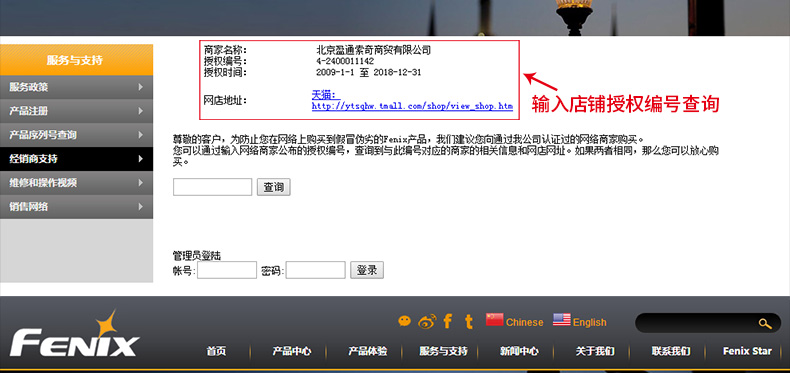Open the 天猫 shop link
Viewport: 790px width, 373px height.
[x=326, y=95]
